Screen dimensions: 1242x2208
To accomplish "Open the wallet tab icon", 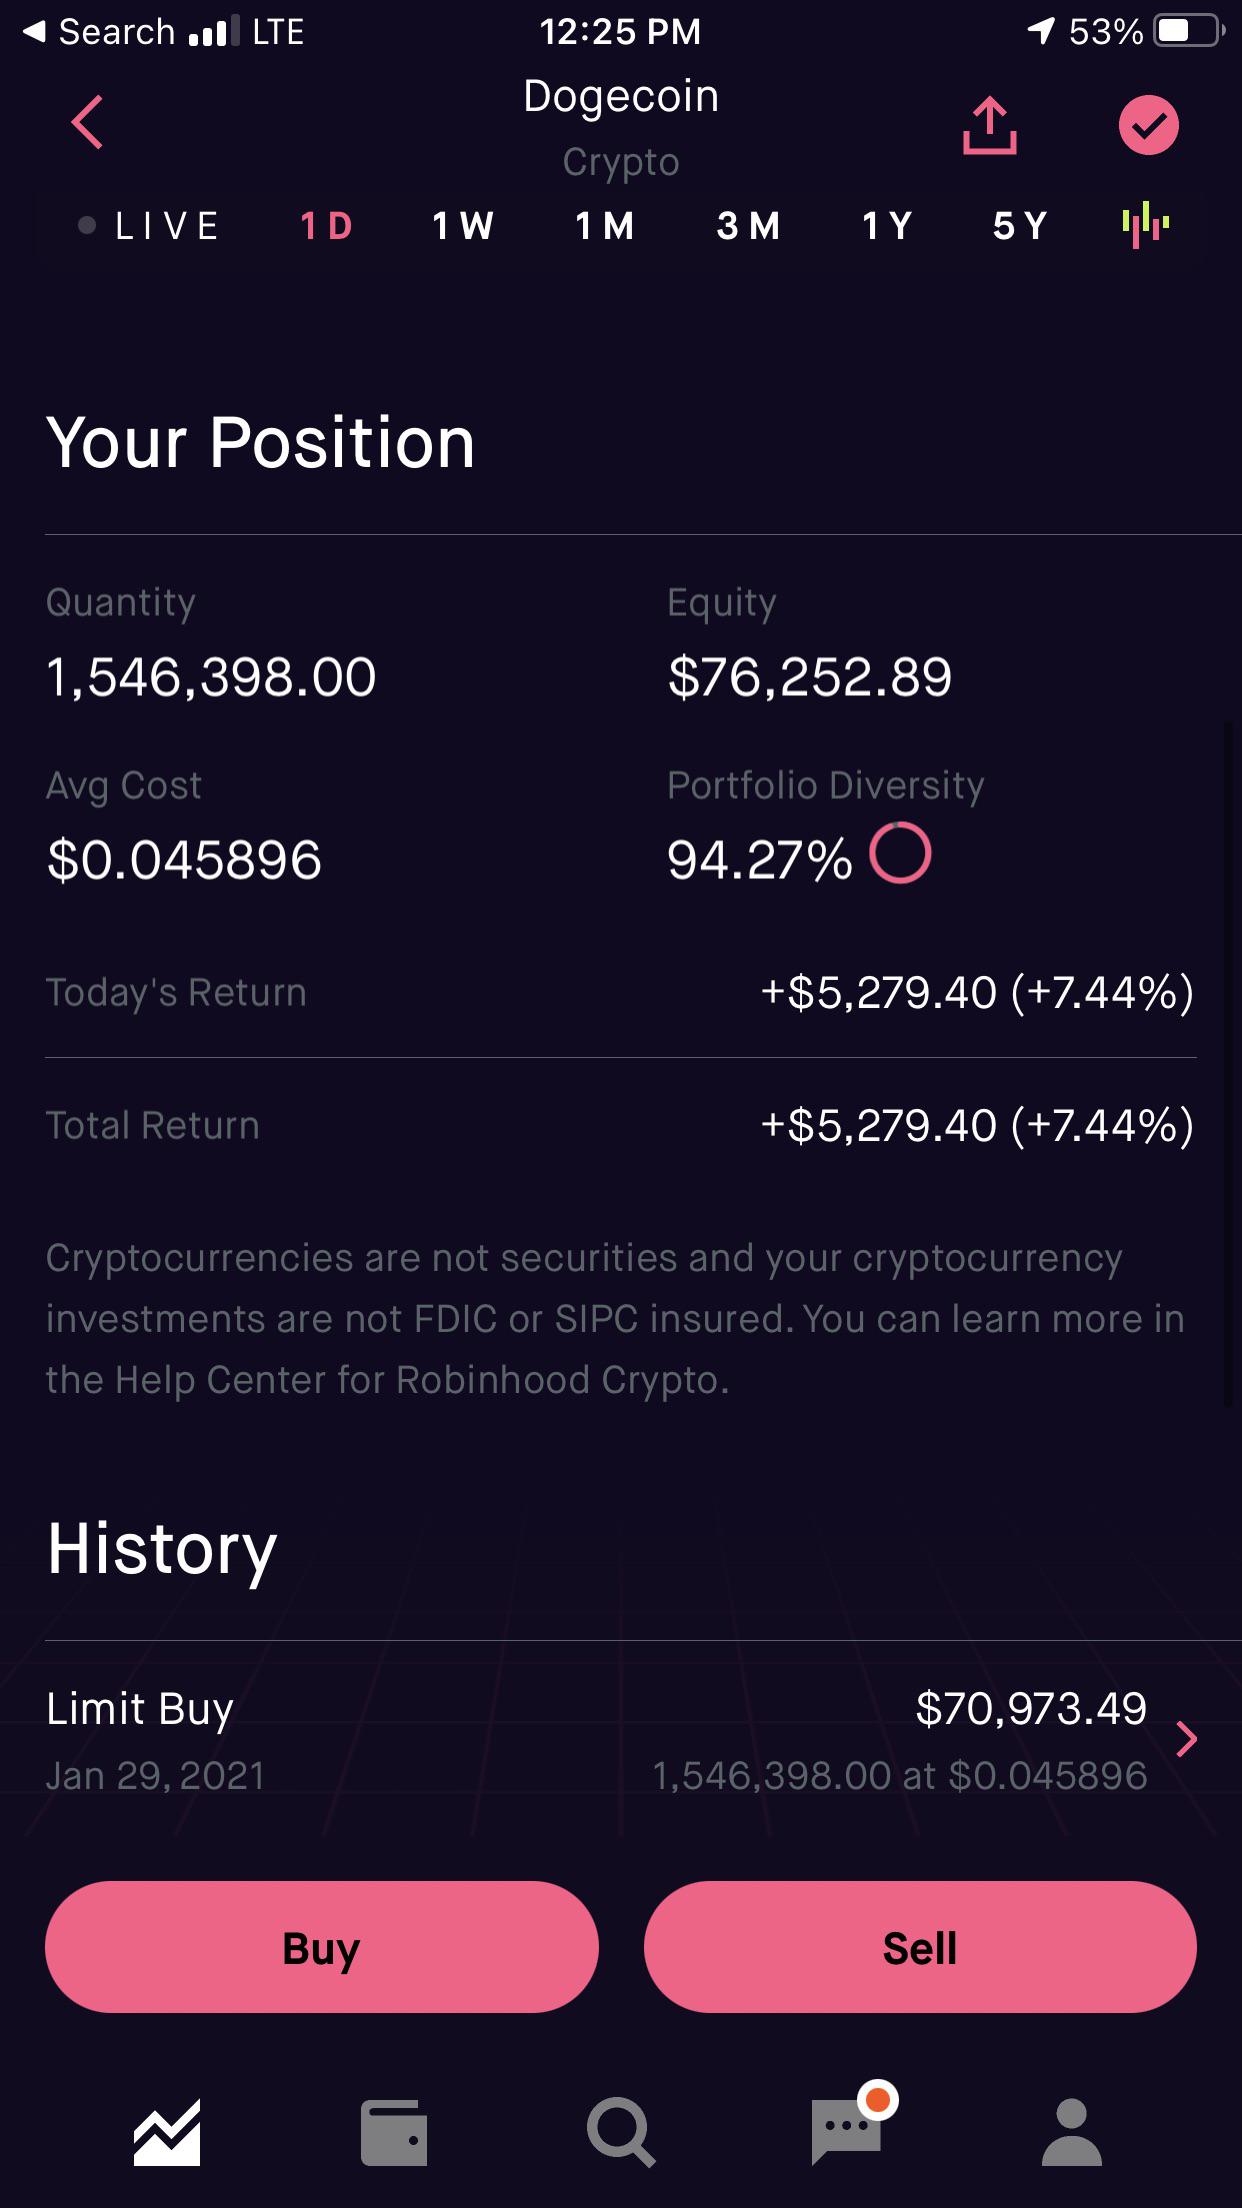I will 393,2132.
